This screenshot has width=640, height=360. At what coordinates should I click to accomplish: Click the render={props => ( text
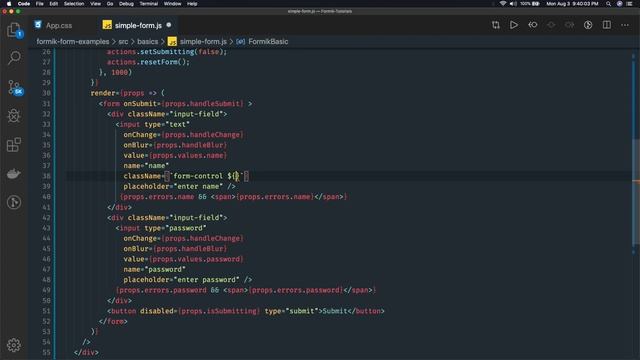[127, 93]
